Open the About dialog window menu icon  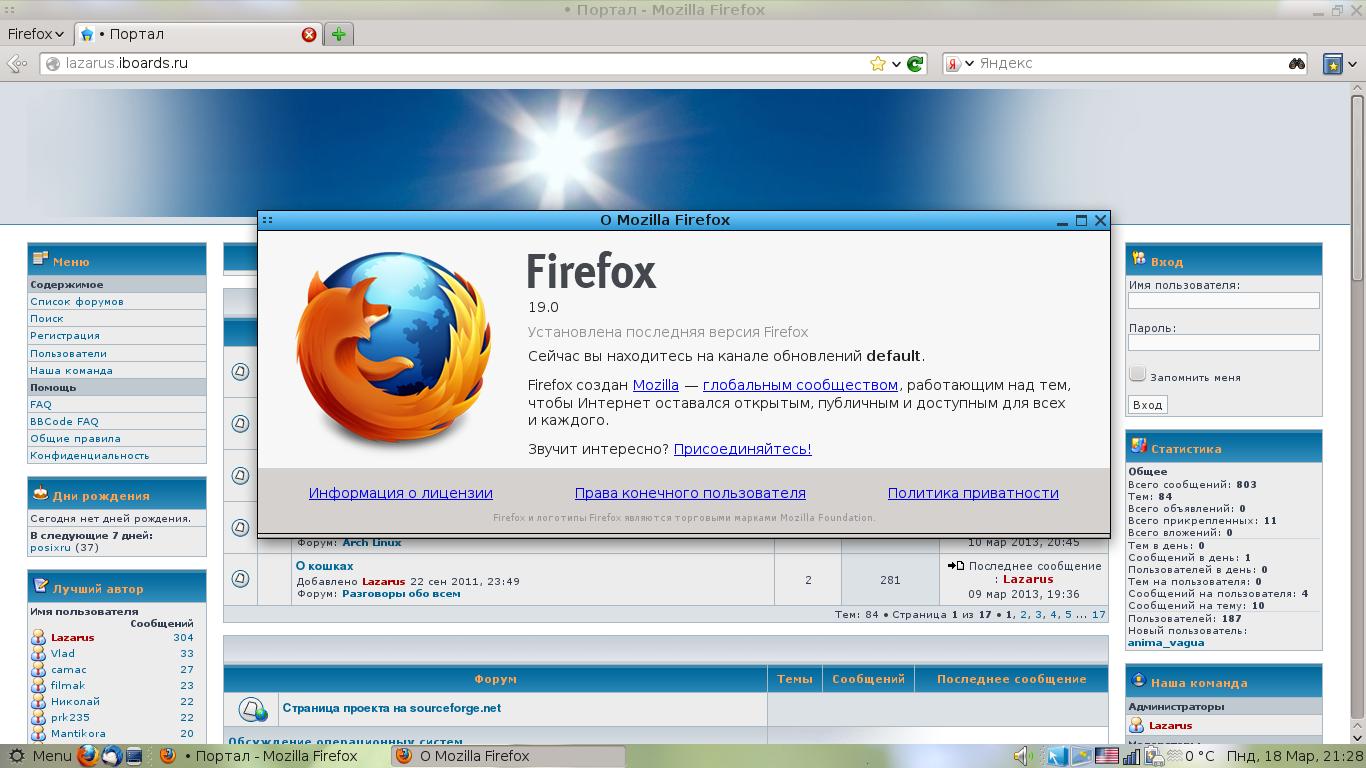click(267, 220)
